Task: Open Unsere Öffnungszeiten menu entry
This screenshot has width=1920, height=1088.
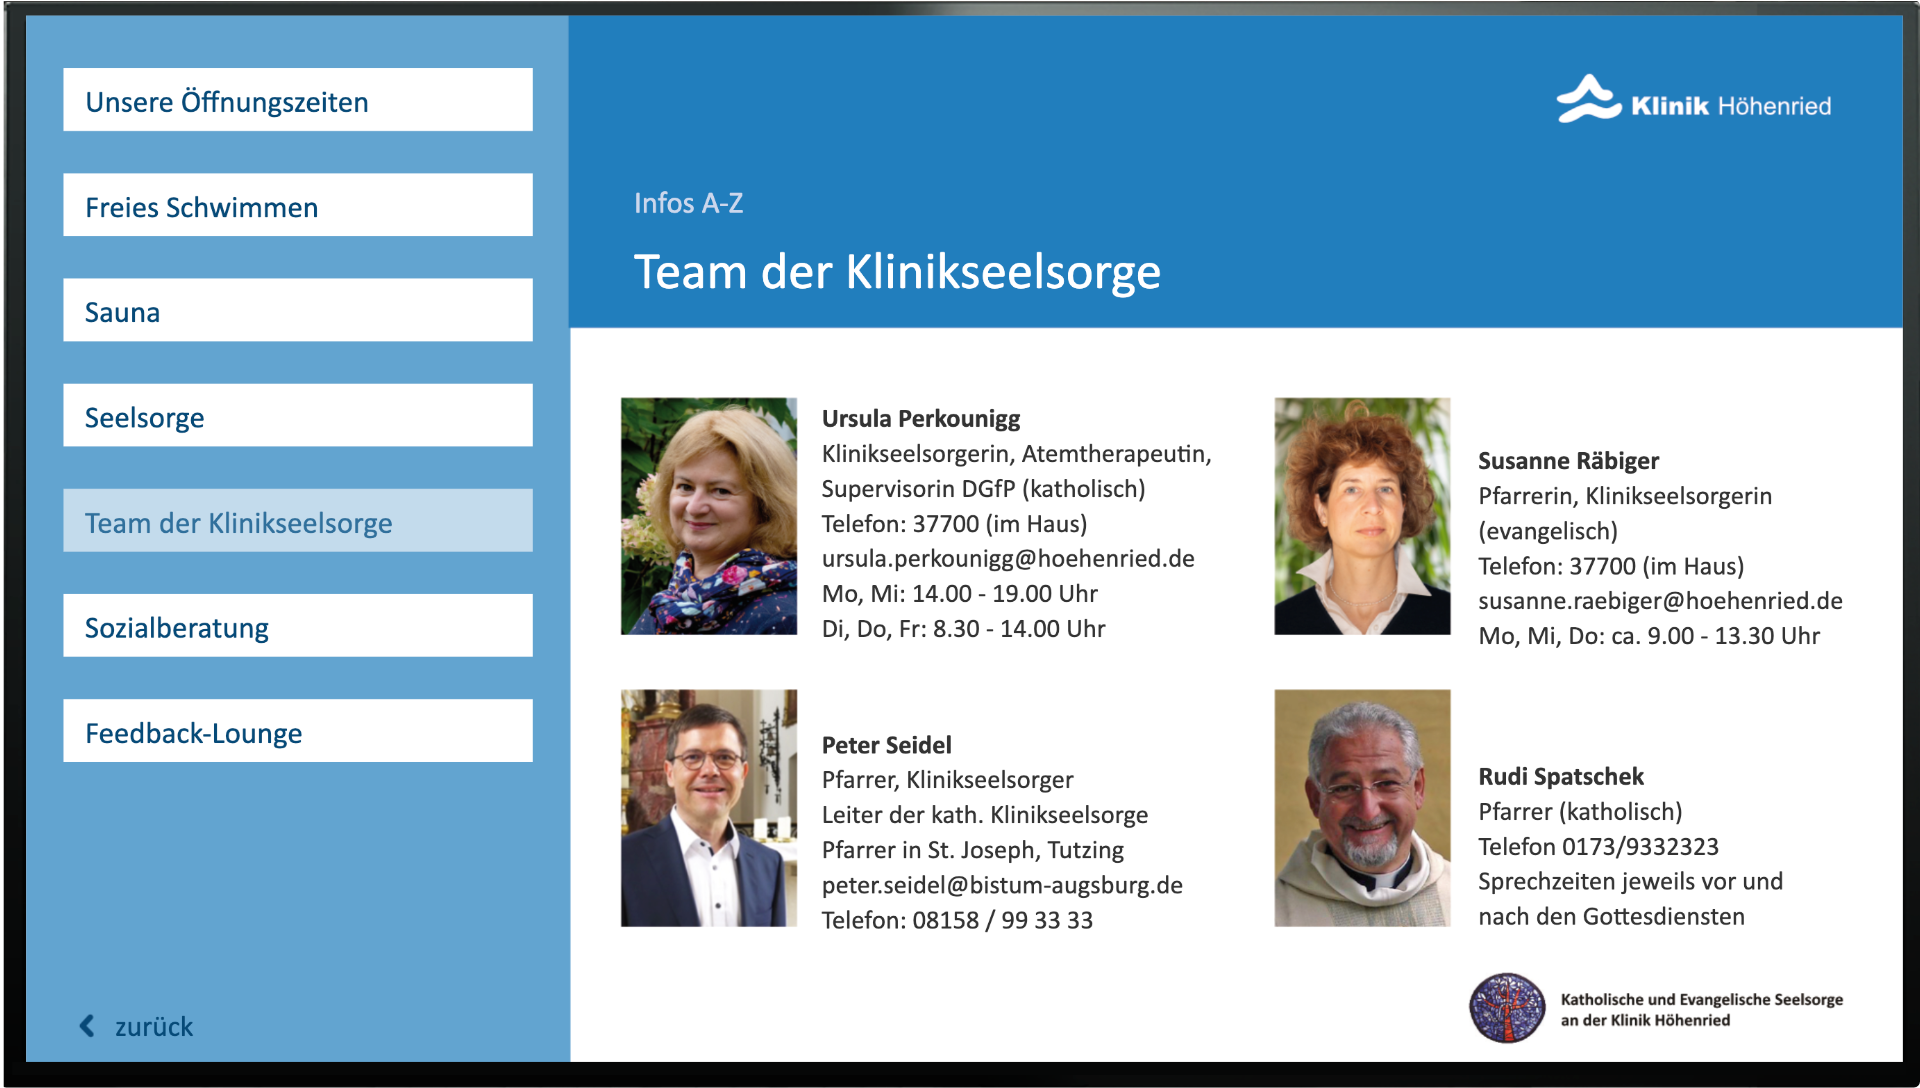Action: pyautogui.click(x=298, y=100)
